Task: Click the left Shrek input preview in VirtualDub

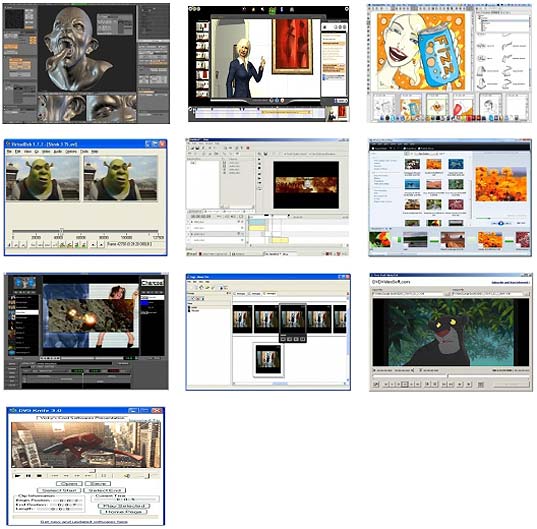Action: [42, 178]
